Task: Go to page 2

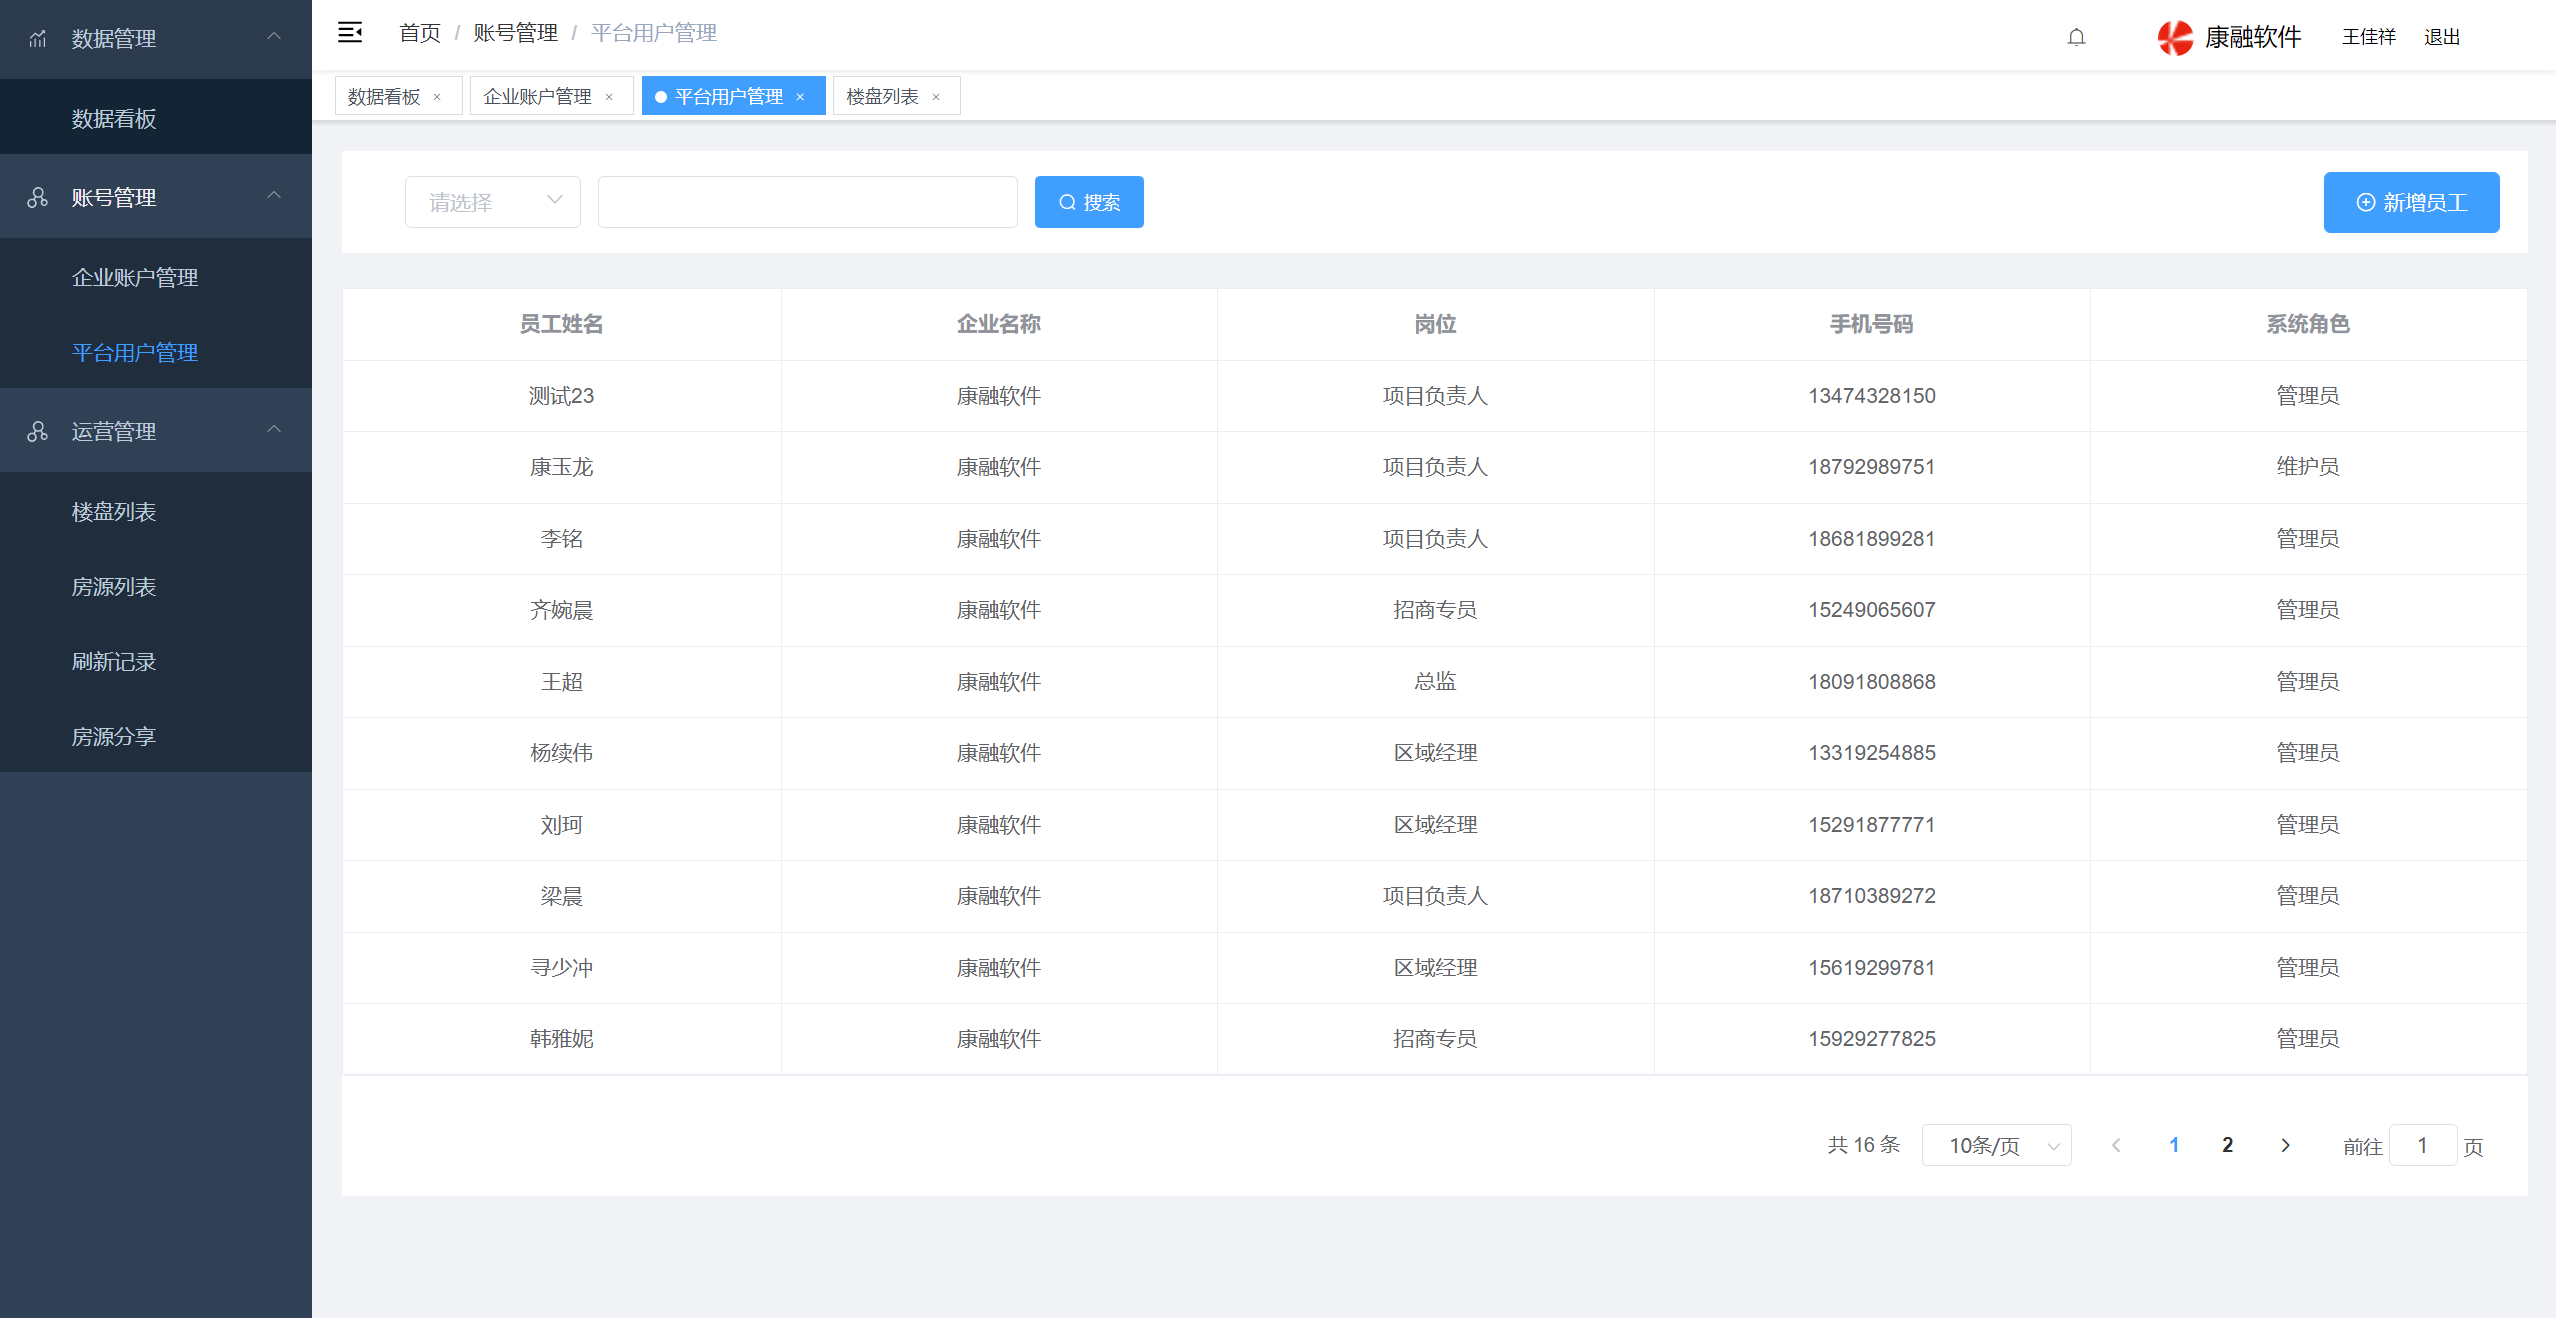Action: click(x=2228, y=1145)
